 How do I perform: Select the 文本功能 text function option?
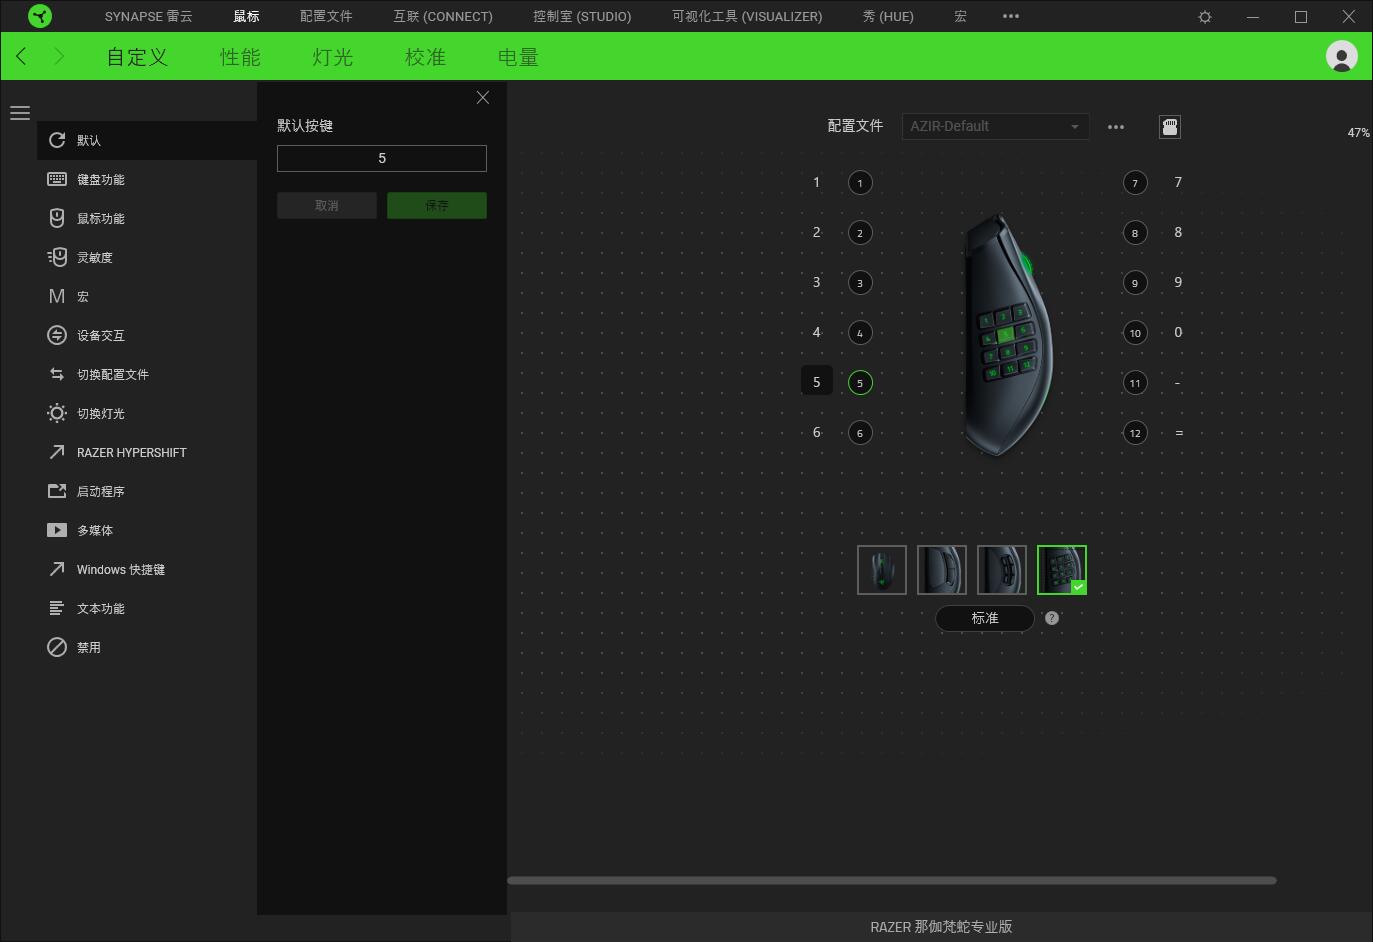pyautogui.click(x=147, y=608)
